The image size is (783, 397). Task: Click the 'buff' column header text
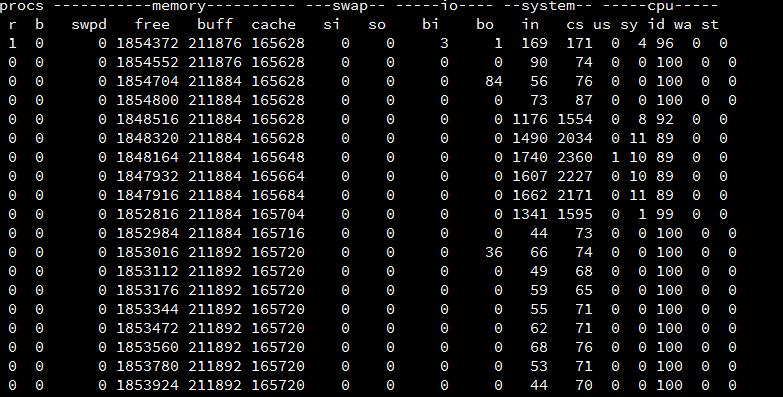click(215, 24)
